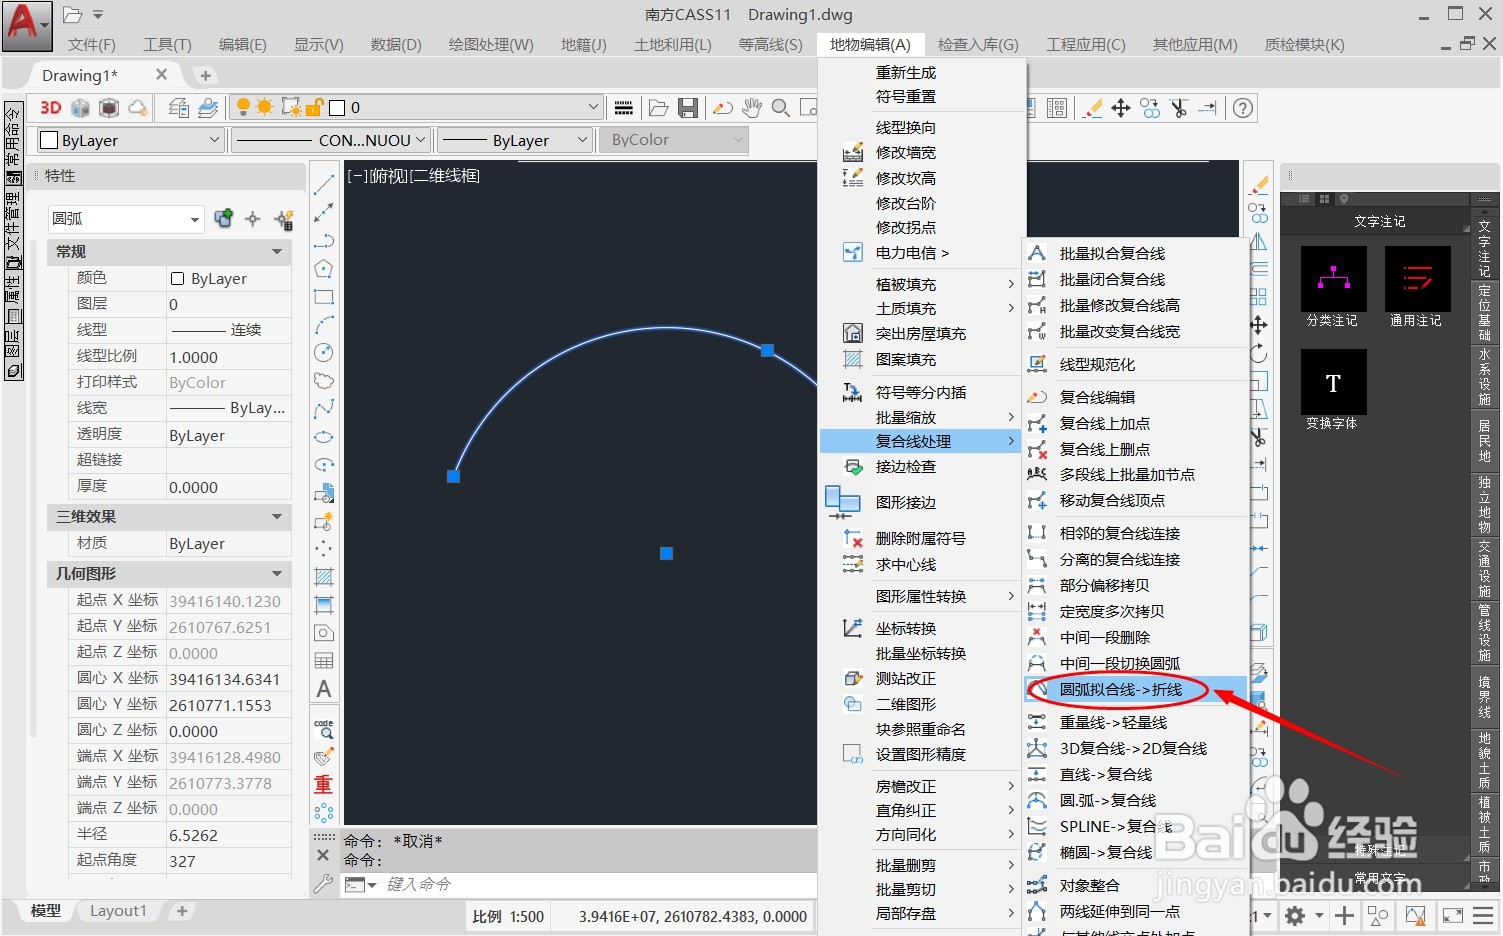The height and width of the screenshot is (936, 1503).
Task: Open the 检查入库(G) menu
Action: click(x=978, y=43)
